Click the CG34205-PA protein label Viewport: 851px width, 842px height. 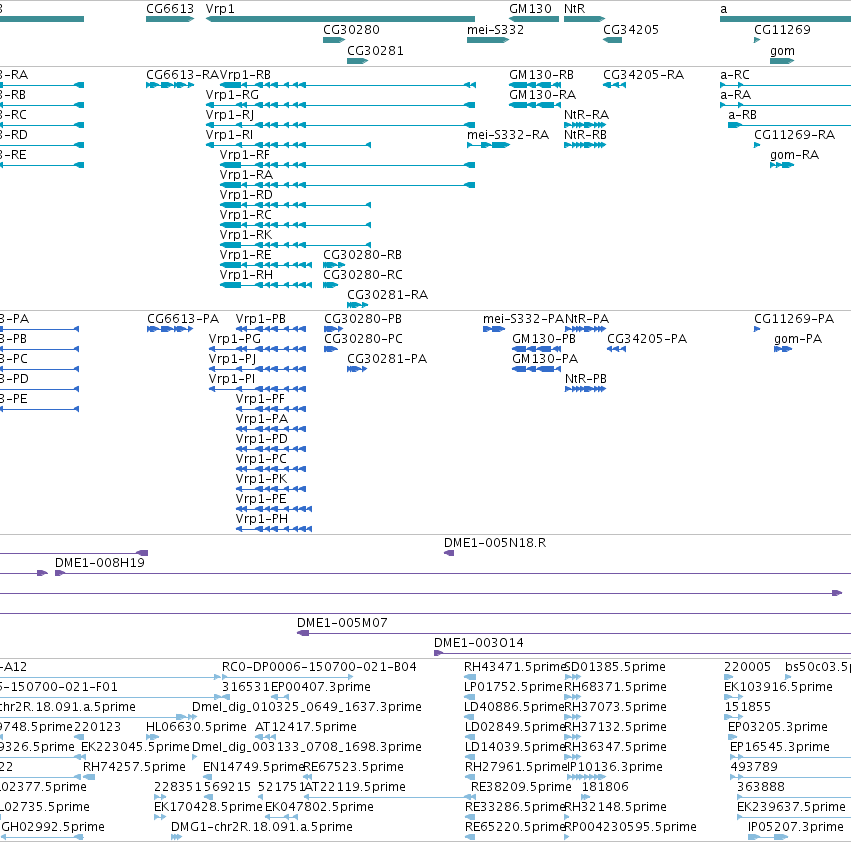click(646, 339)
